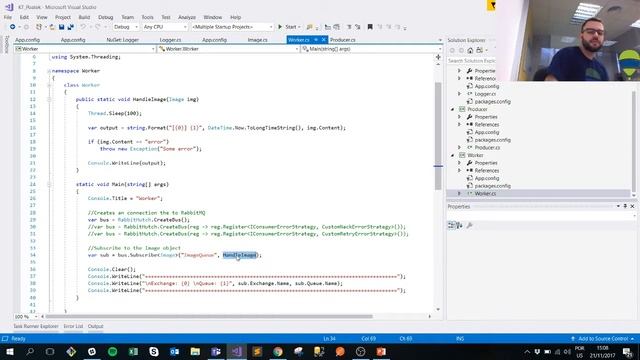Click the Search Solution Explorer field

(471, 60)
